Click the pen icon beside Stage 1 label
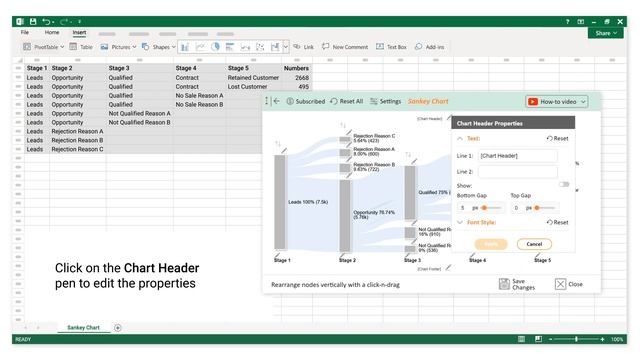This screenshot has height=360, width=640. (x=278, y=255)
